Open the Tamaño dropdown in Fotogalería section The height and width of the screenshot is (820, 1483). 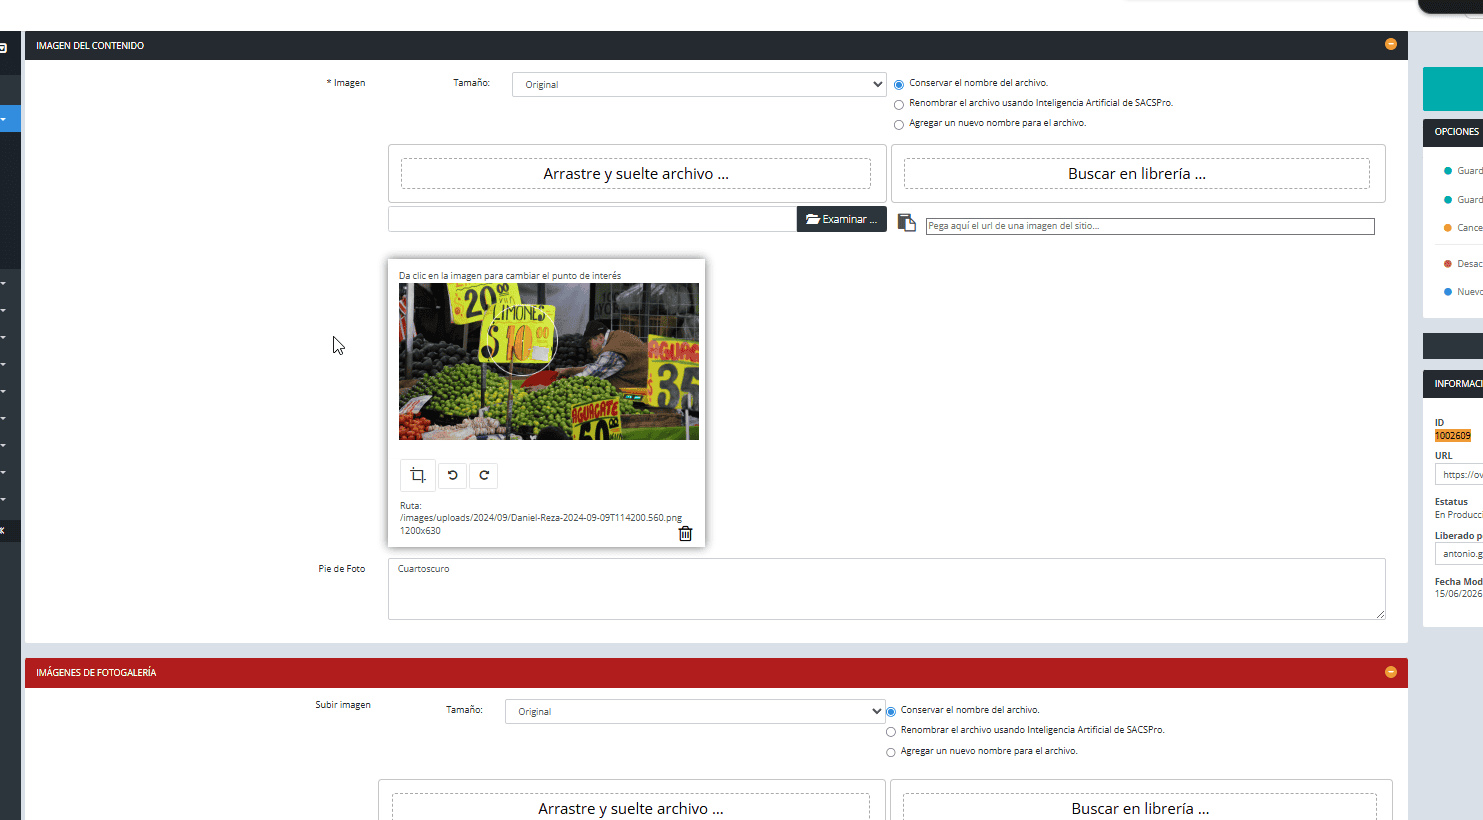695,711
